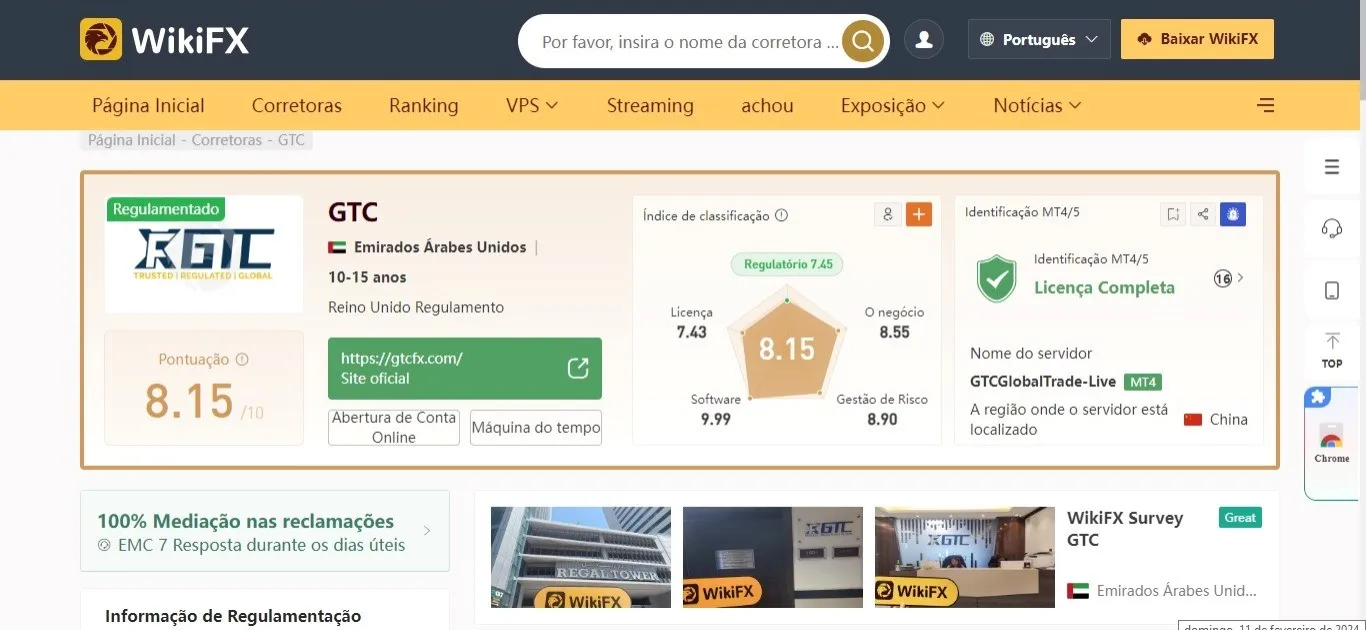Click the Página Inicial breadcrumb link

coord(132,140)
